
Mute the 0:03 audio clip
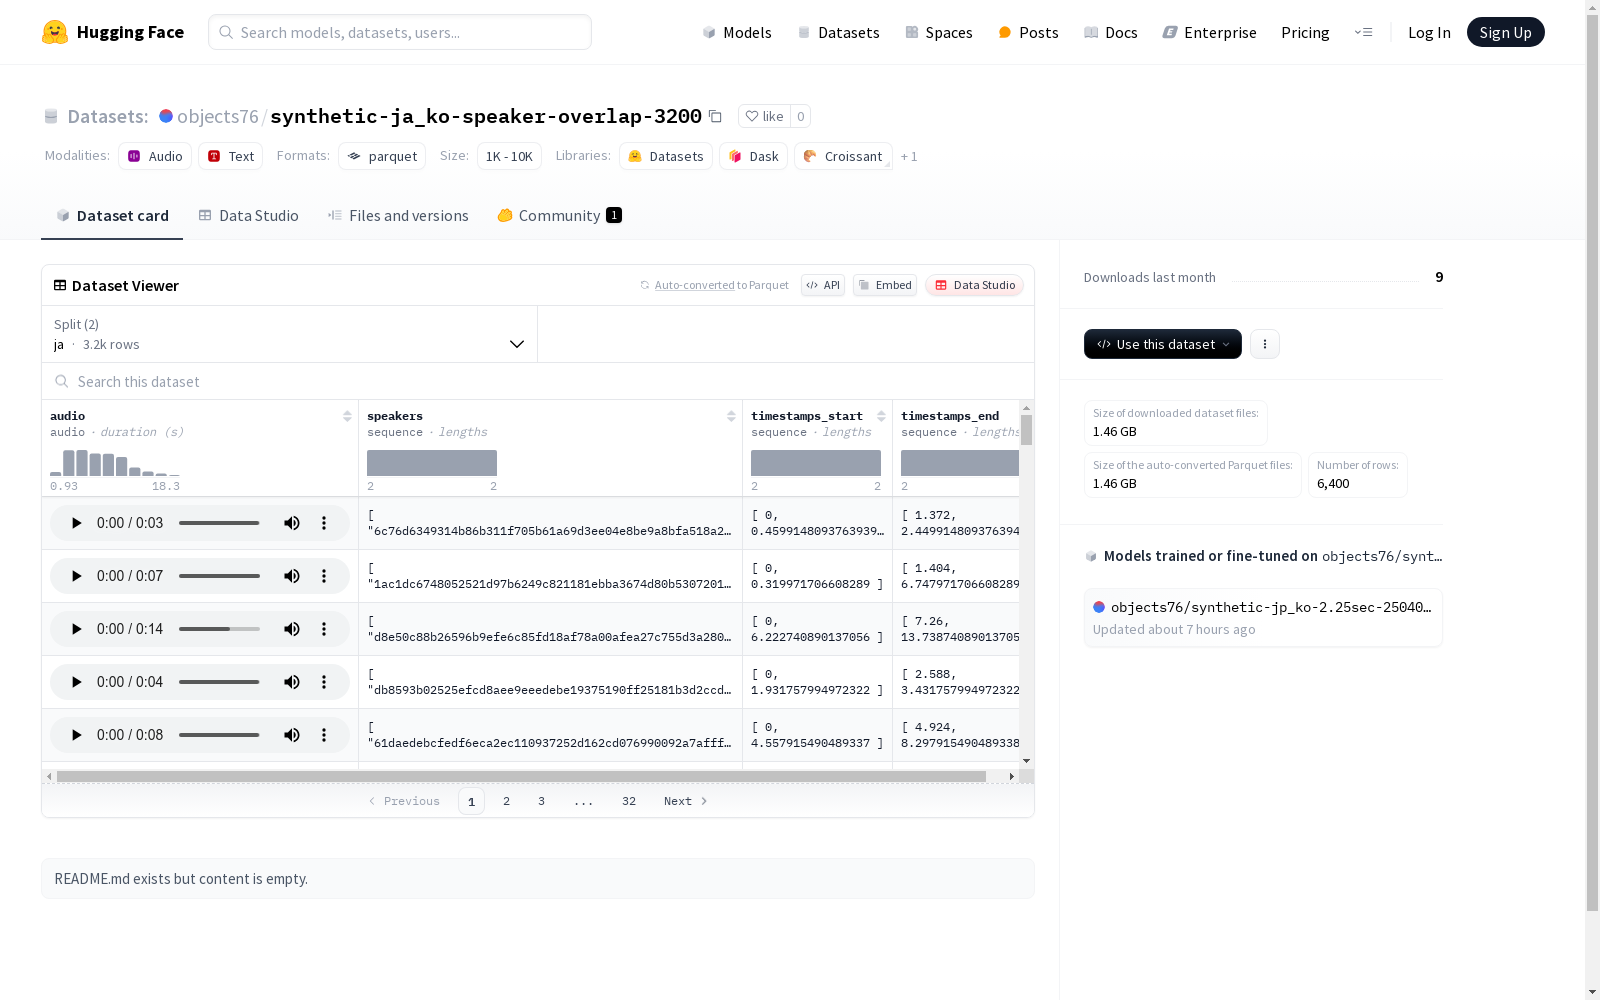pyautogui.click(x=292, y=523)
